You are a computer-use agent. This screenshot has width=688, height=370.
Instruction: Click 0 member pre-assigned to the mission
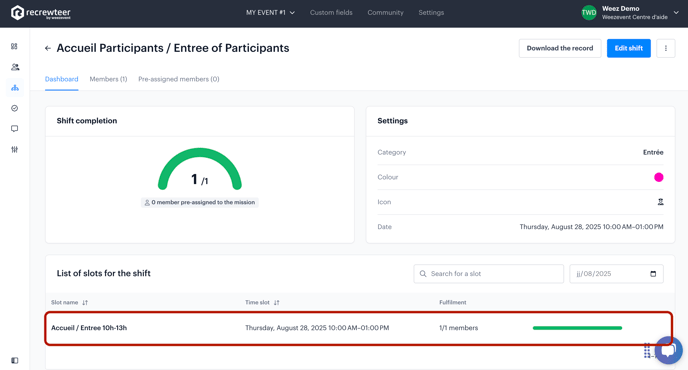200,202
